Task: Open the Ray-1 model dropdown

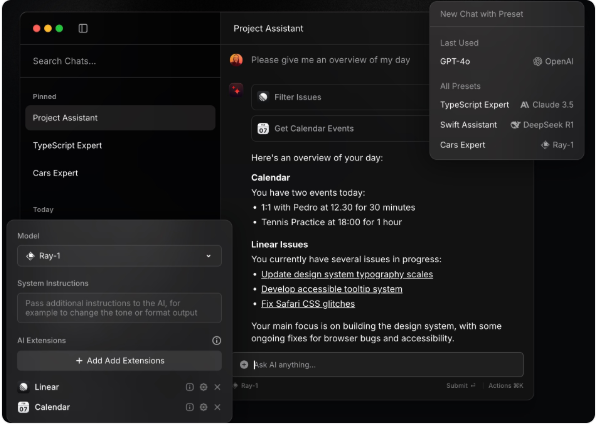Action: pyautogui.click(x=119, y=256)
